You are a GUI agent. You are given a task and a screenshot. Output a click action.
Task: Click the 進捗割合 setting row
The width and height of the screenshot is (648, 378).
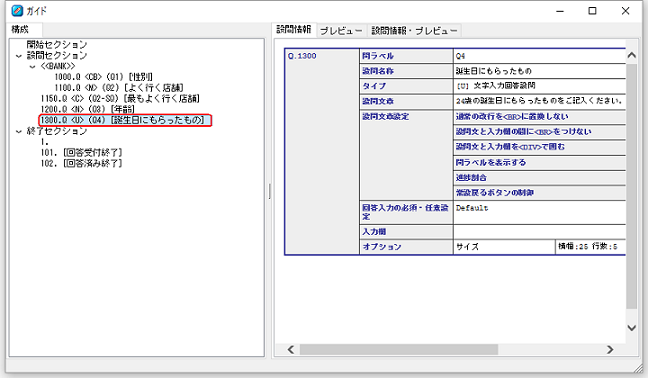[540, 178]
